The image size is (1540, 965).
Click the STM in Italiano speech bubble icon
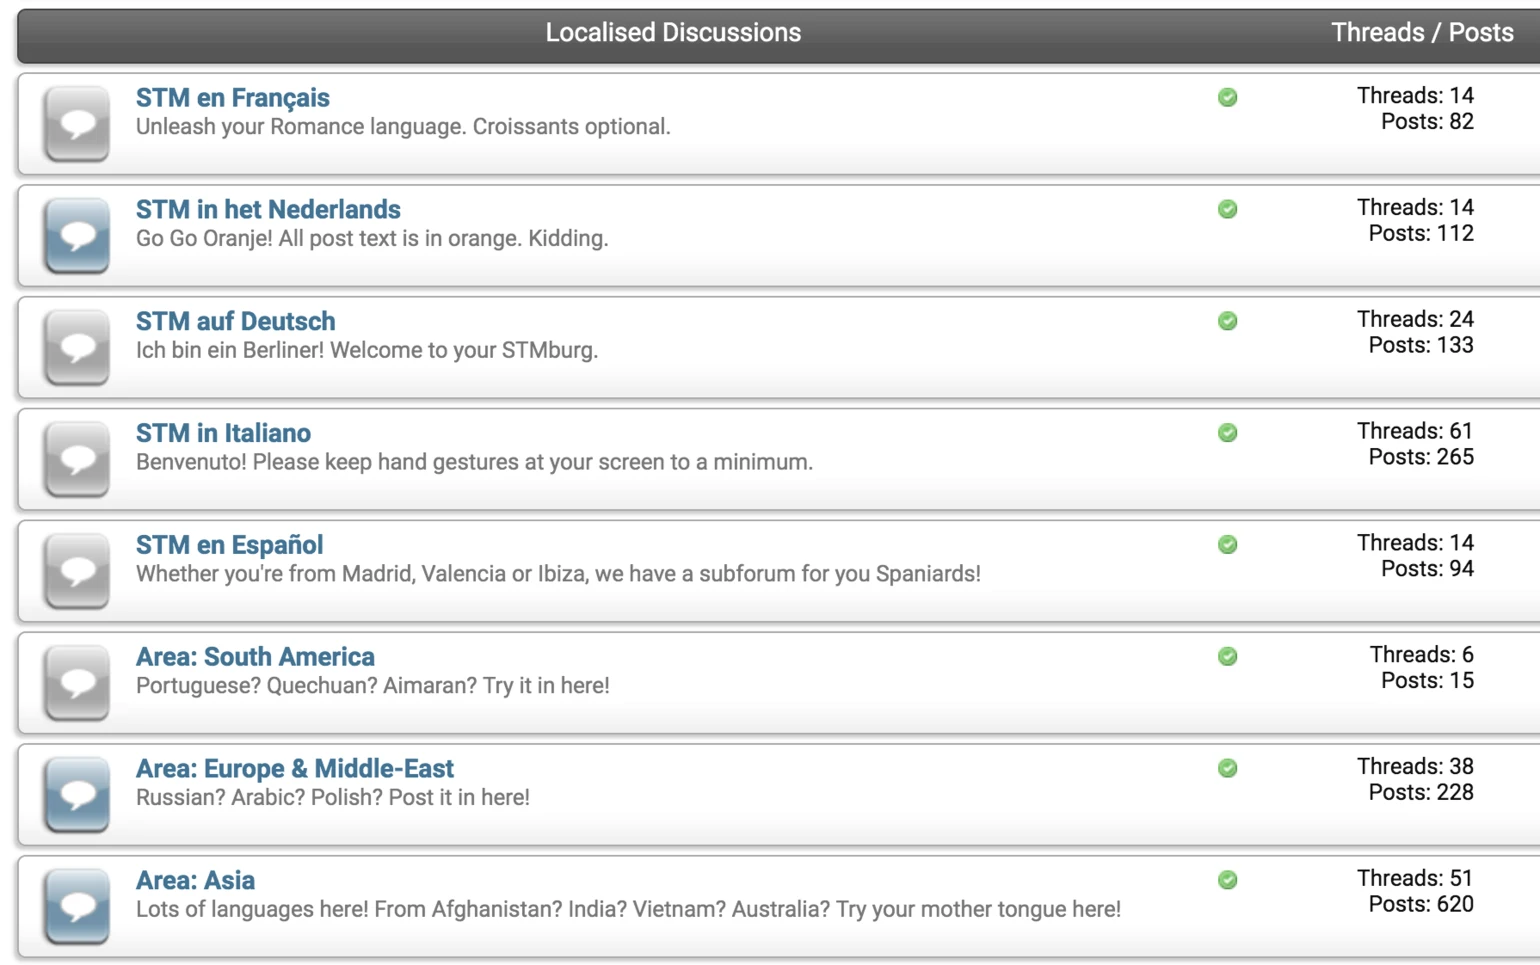click(x=75, y=458)
